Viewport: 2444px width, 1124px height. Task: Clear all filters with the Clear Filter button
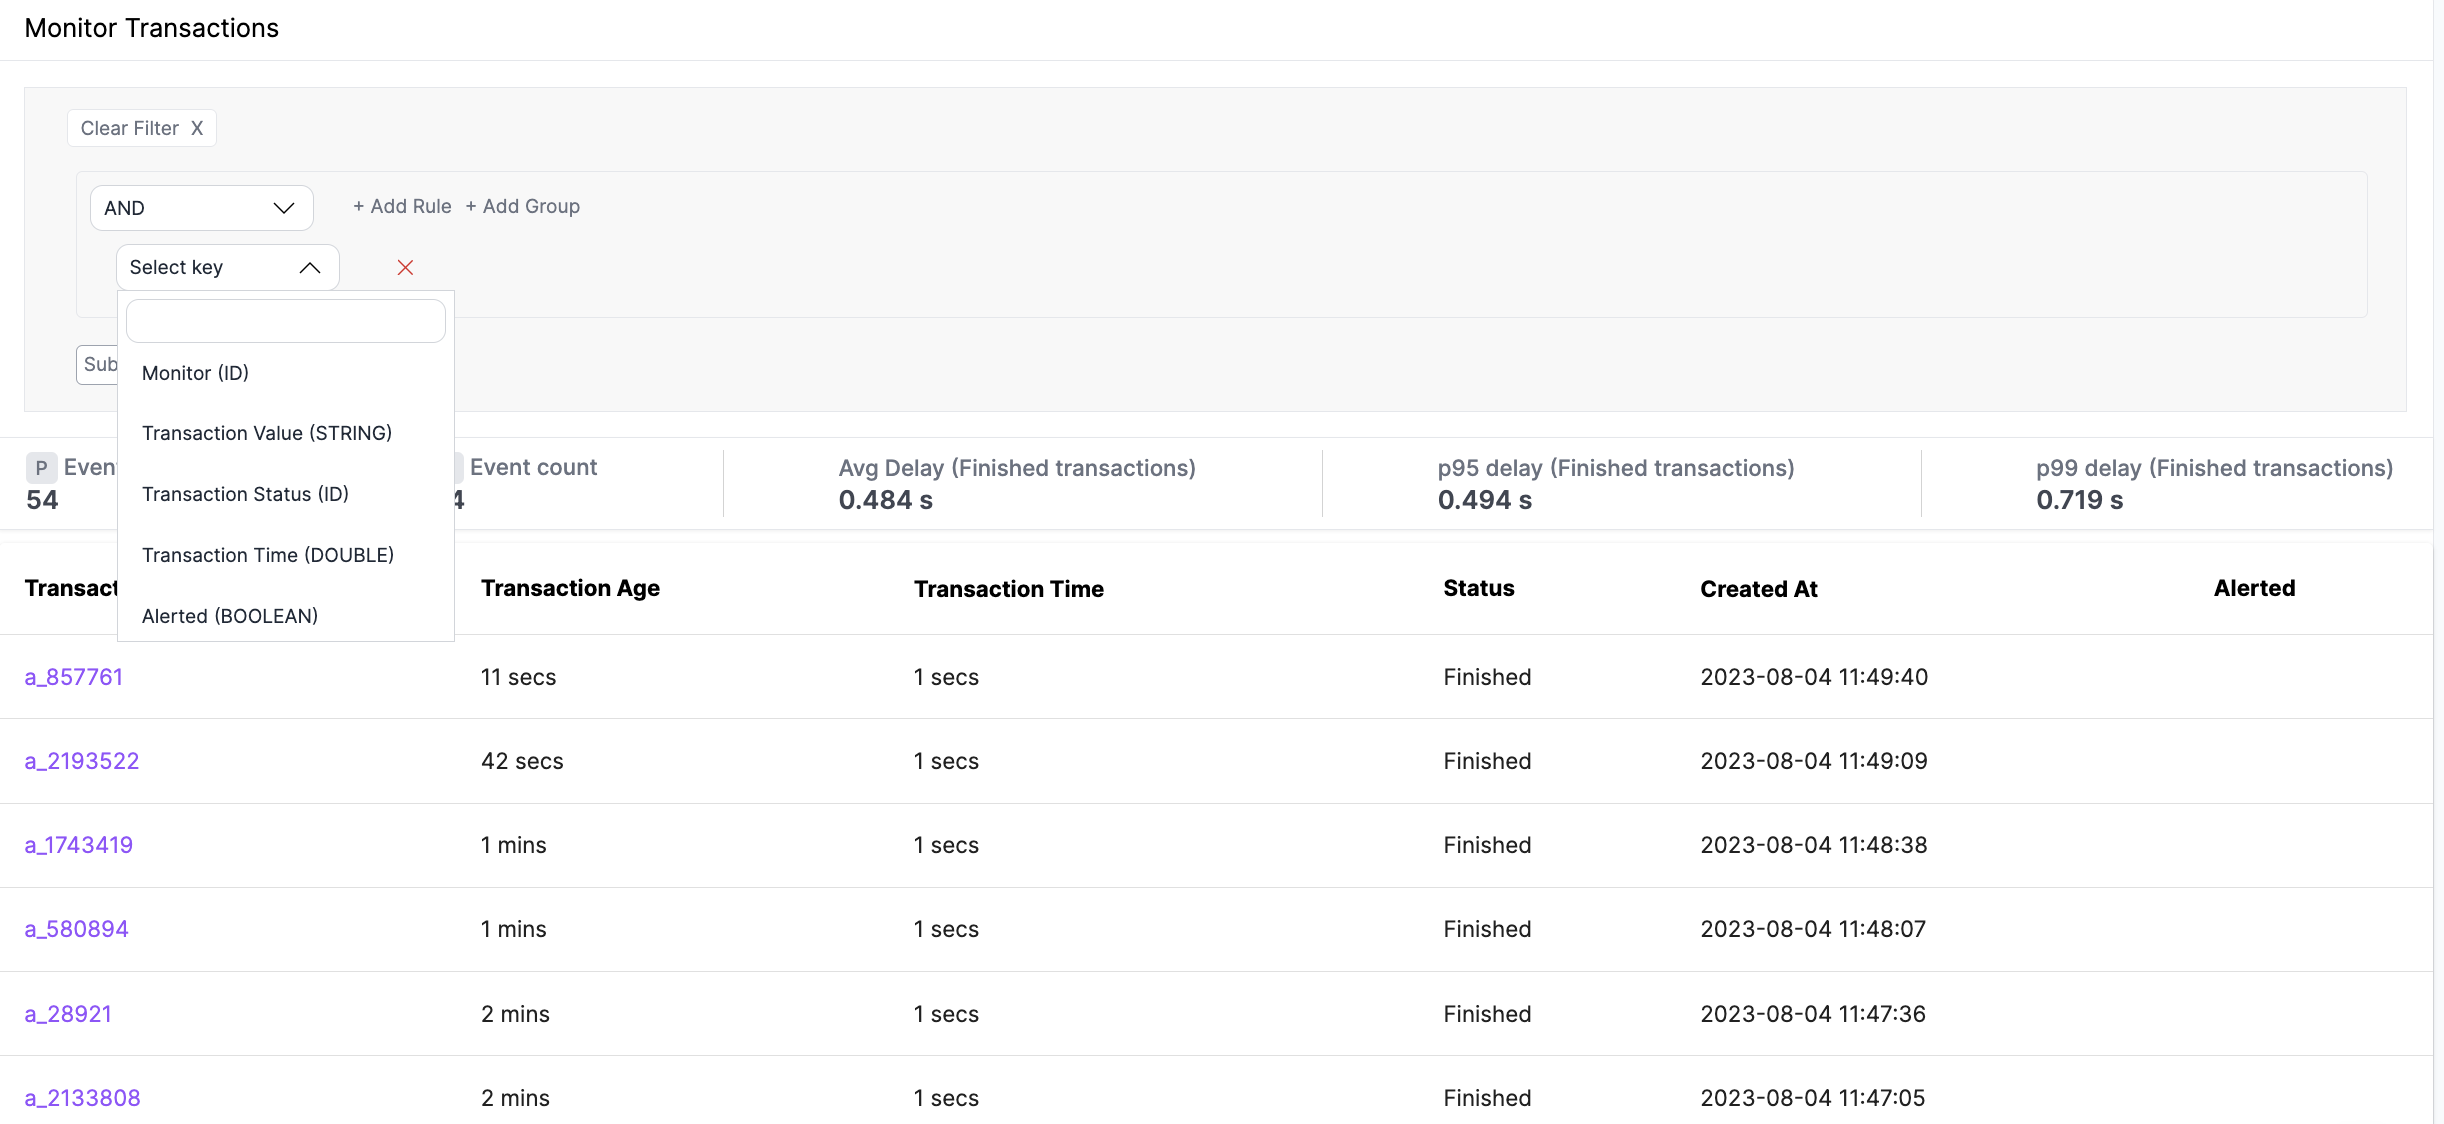(x=141, y=128)
